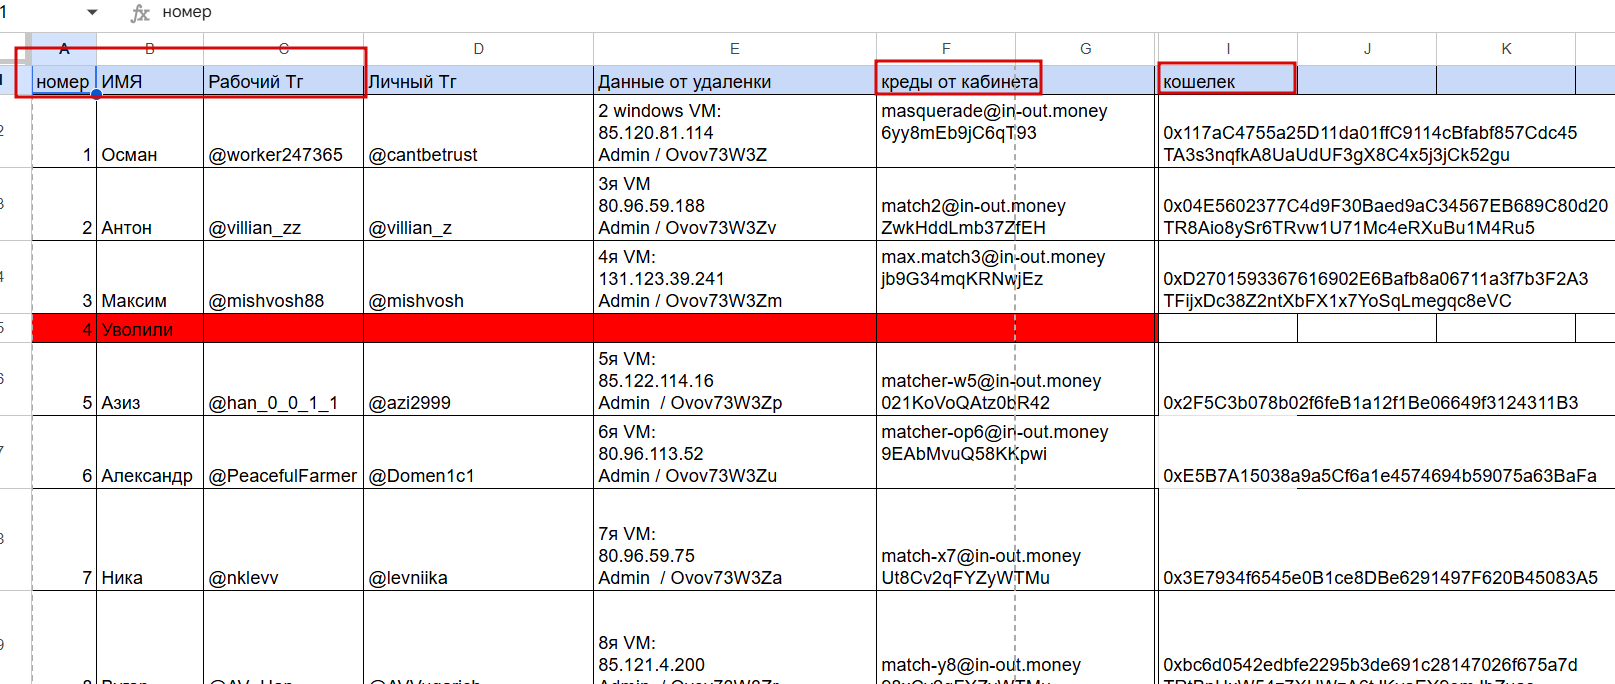The image size is (1615, 684).
Task: Click number cell '7' in Ника's row
Action: click(x=64, y=540)
